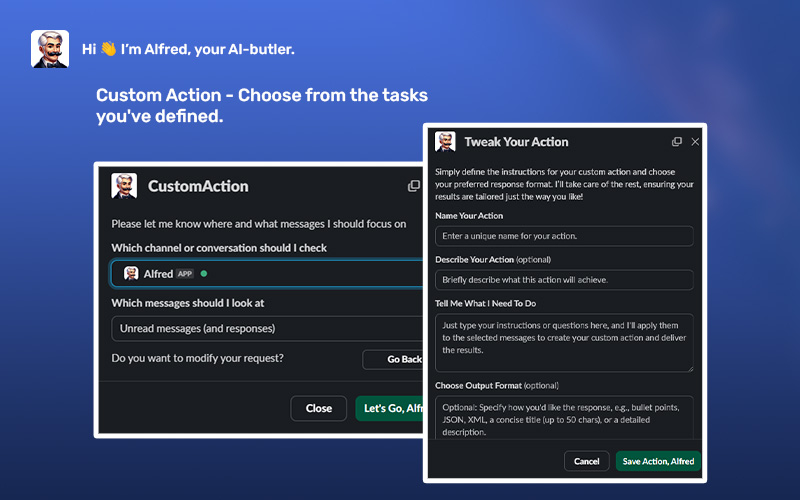Click the Choose Output Format textarea

pos(564,417)
